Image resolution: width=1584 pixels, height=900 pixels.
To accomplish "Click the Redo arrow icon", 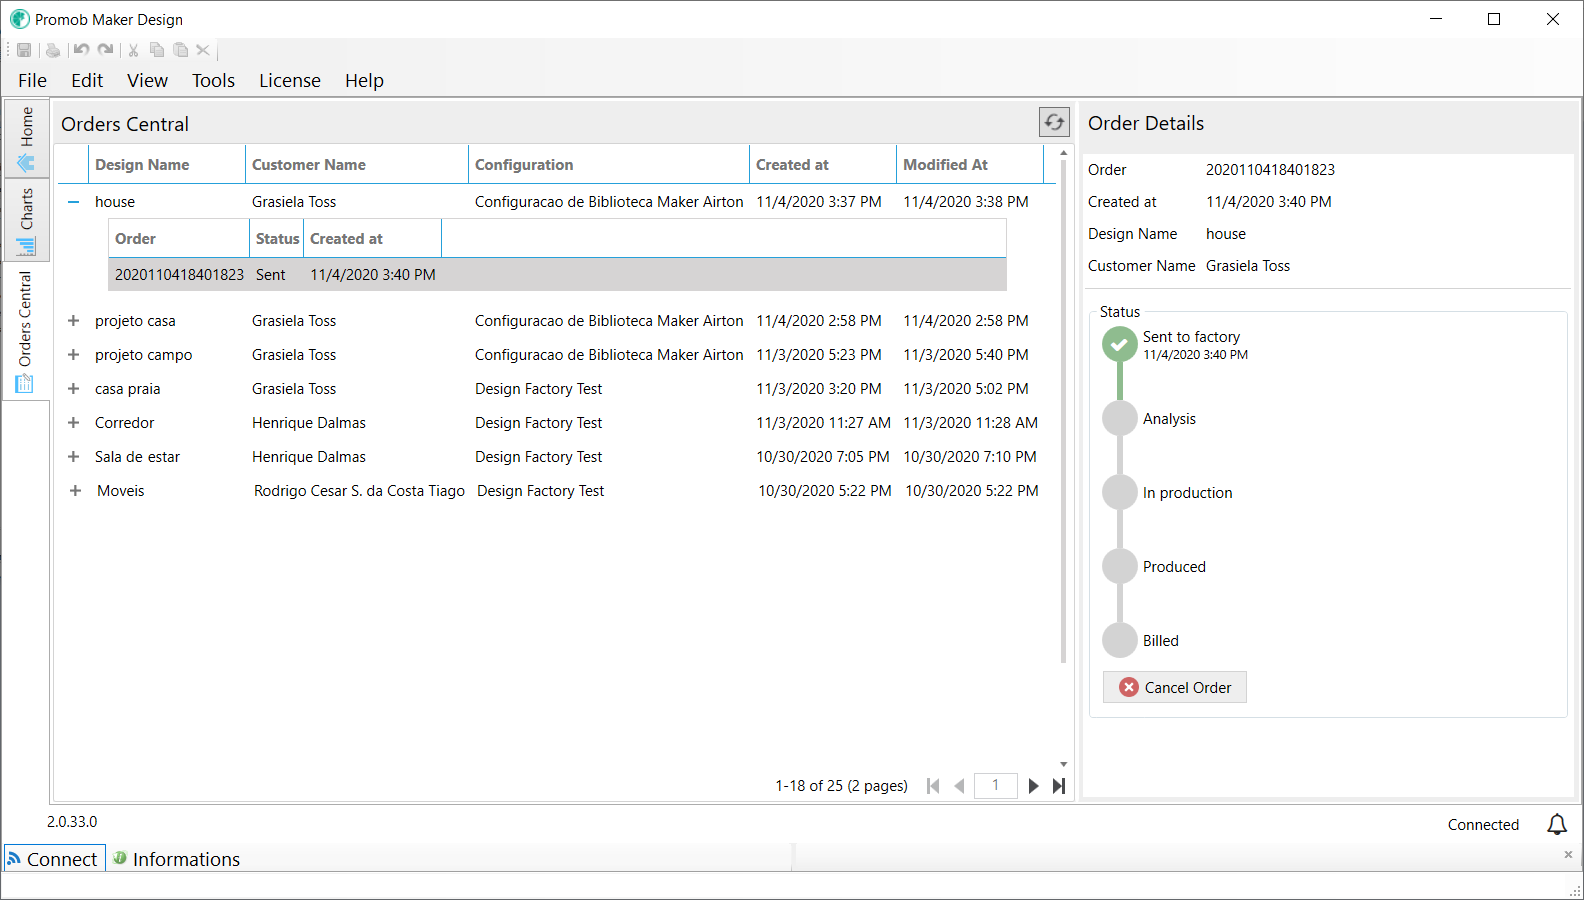I will pyautogui.click(x=106, y=50).
